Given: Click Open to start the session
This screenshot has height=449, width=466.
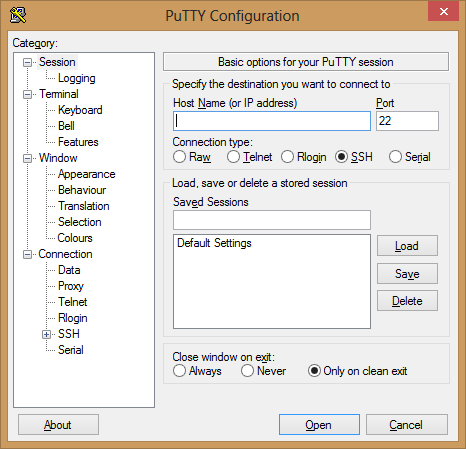Looking at the screenshot, I should pyautogui.click(x=319, y=425).
